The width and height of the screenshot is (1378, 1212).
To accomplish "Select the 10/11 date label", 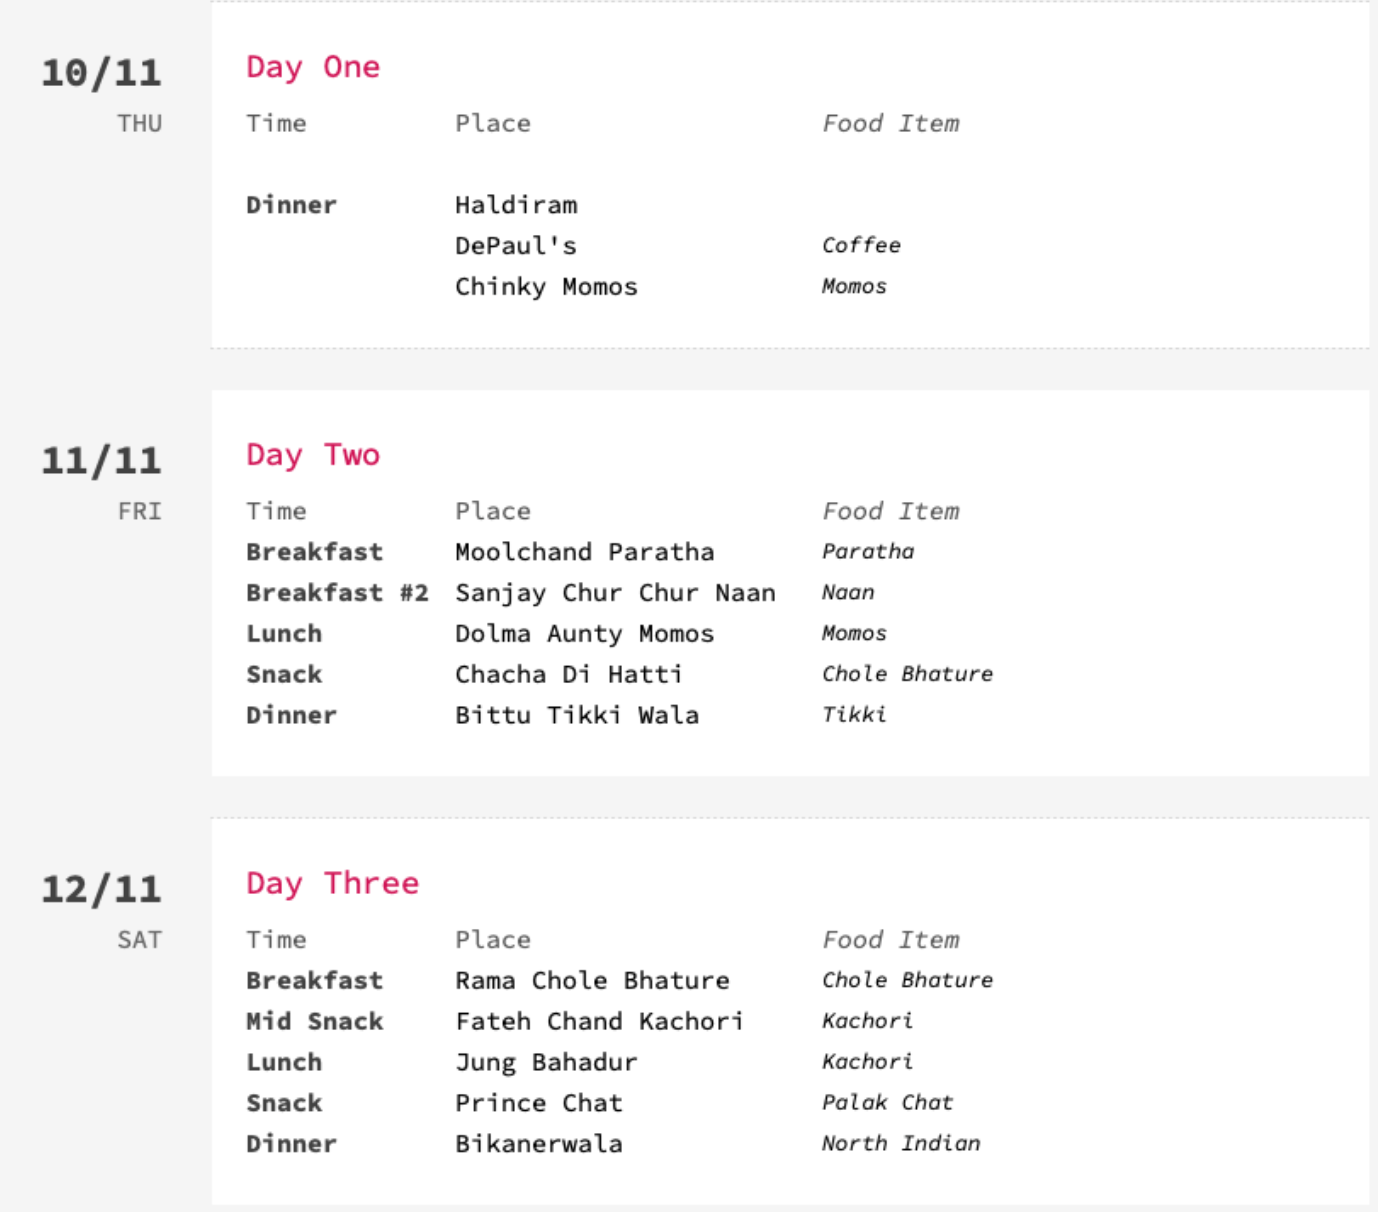I will pos(101,73).
